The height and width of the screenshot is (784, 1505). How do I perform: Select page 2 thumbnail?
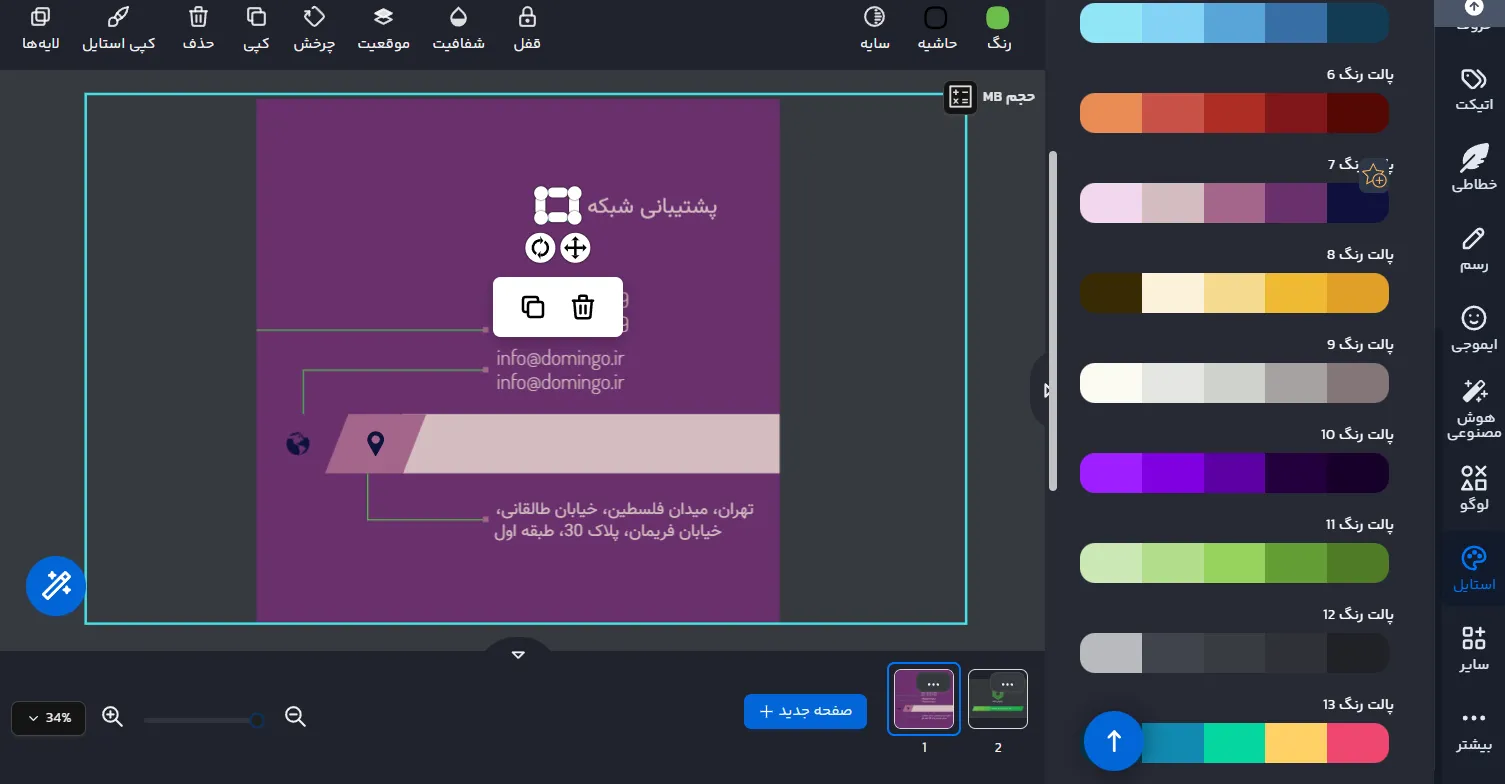click(998, 698)
